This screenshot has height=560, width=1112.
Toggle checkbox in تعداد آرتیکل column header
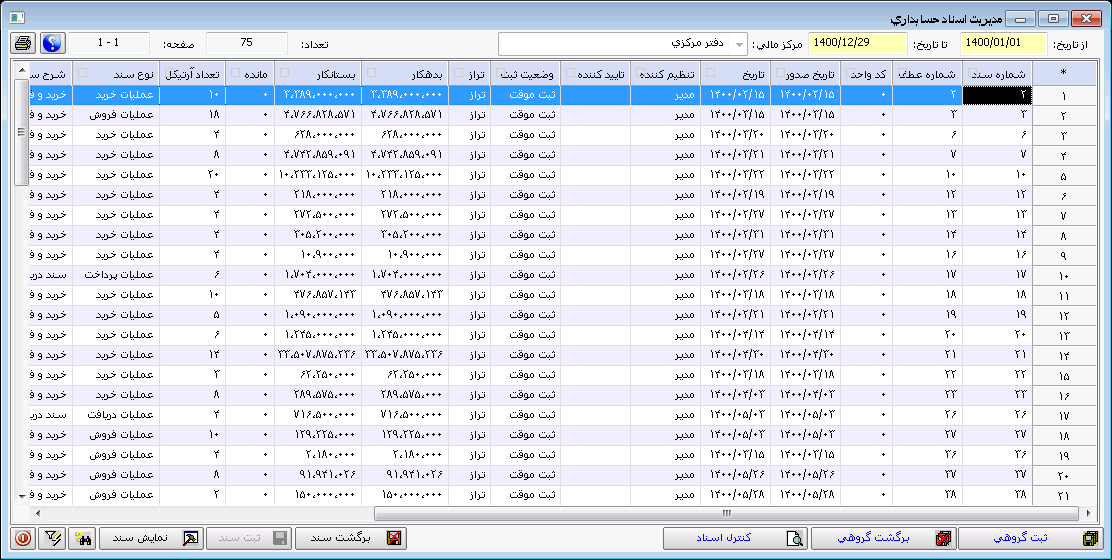169,72
